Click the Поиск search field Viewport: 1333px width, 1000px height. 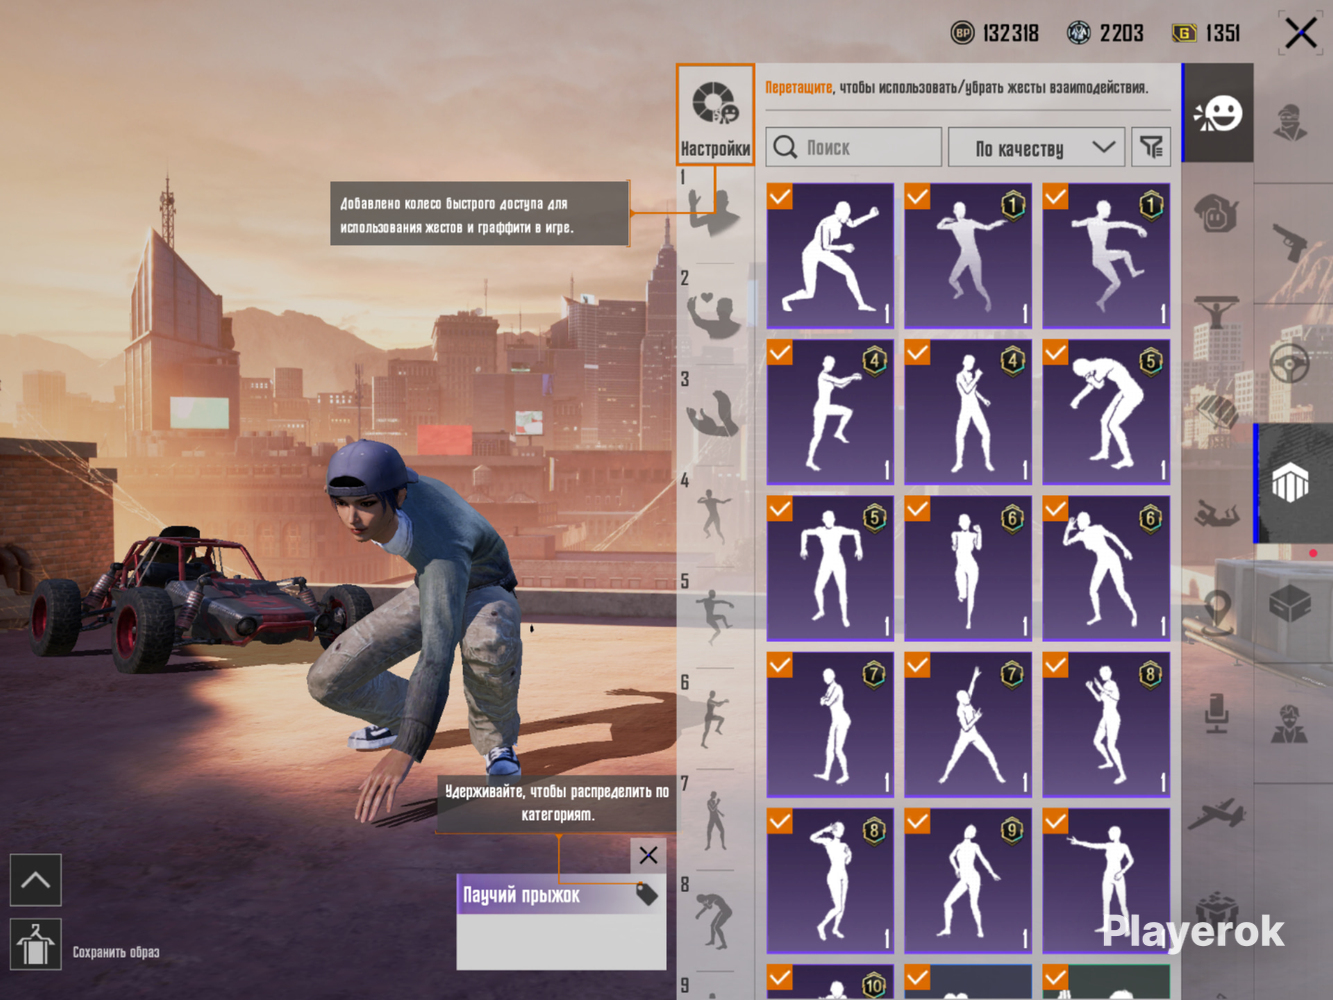[854, 148]
